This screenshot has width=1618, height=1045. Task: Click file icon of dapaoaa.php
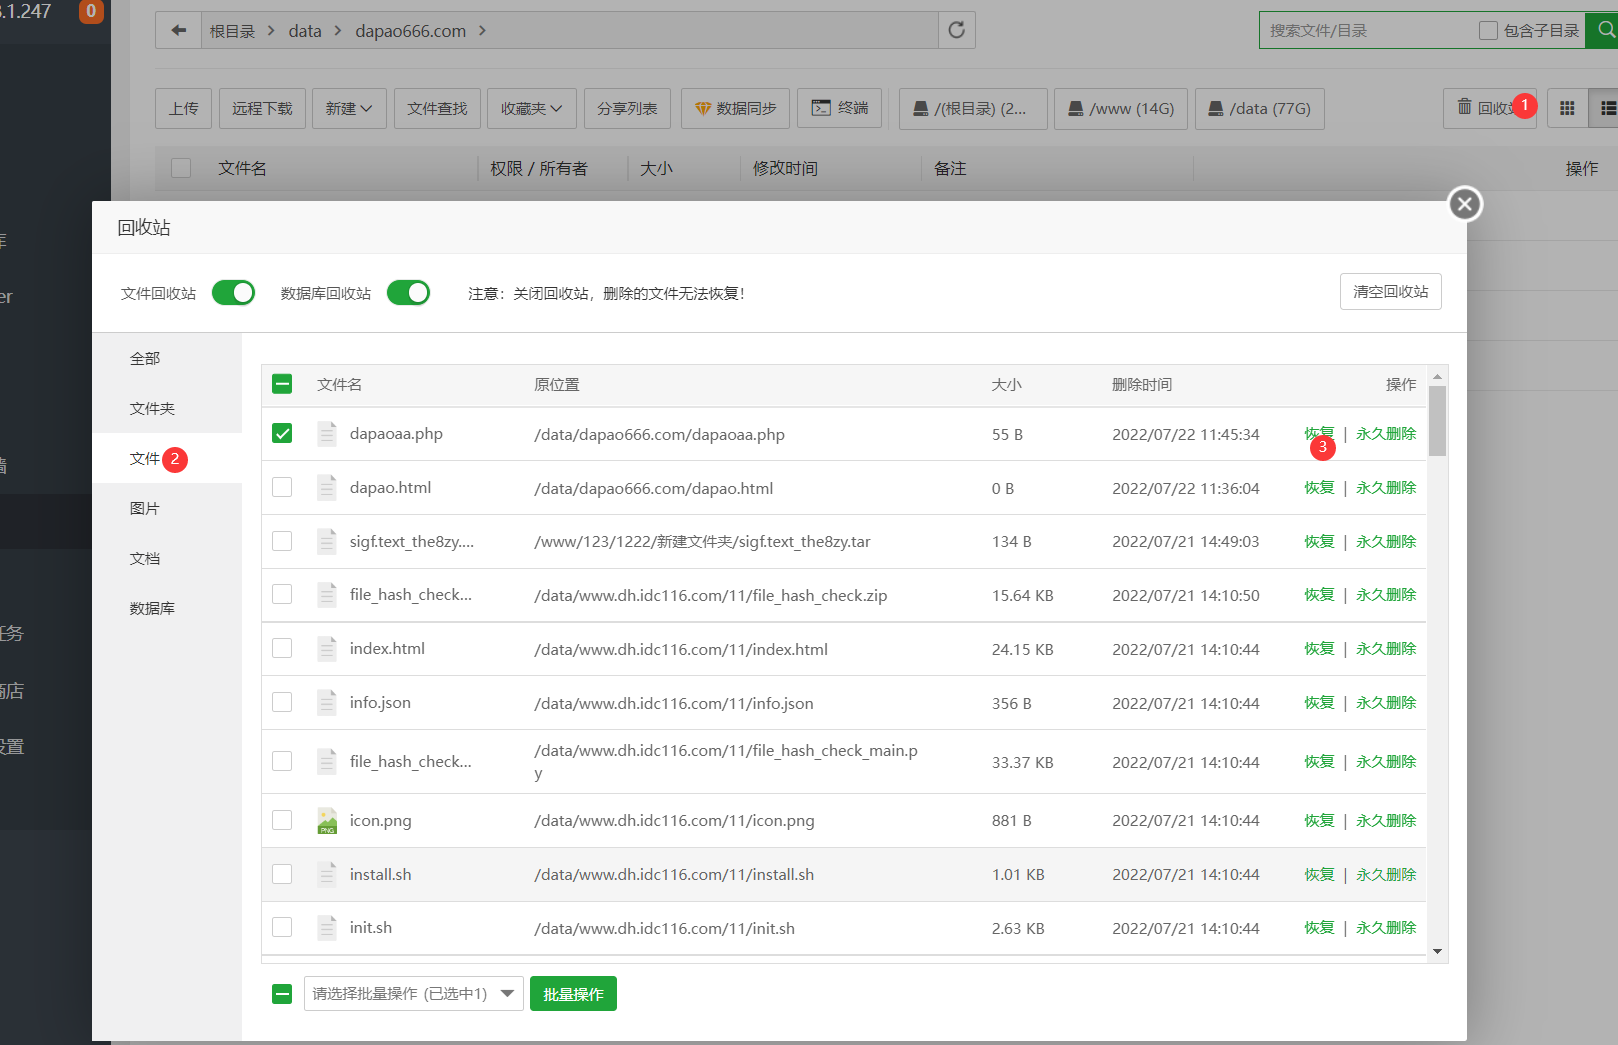[x=327, y=434]
